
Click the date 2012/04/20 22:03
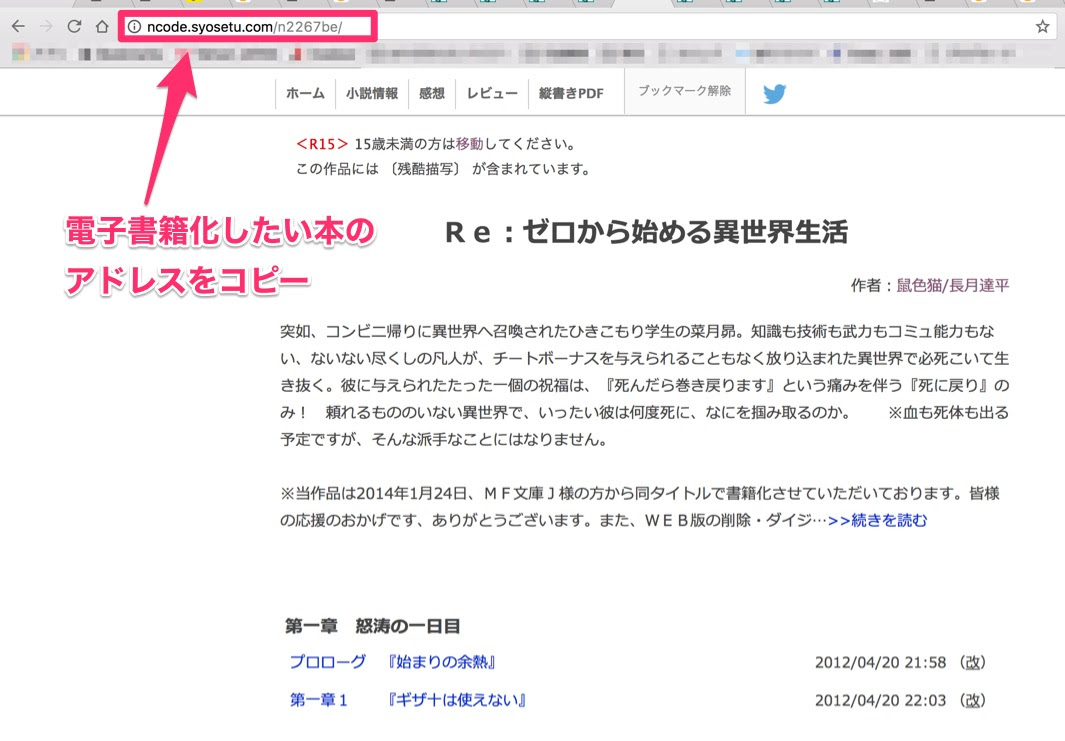[880, 700]
